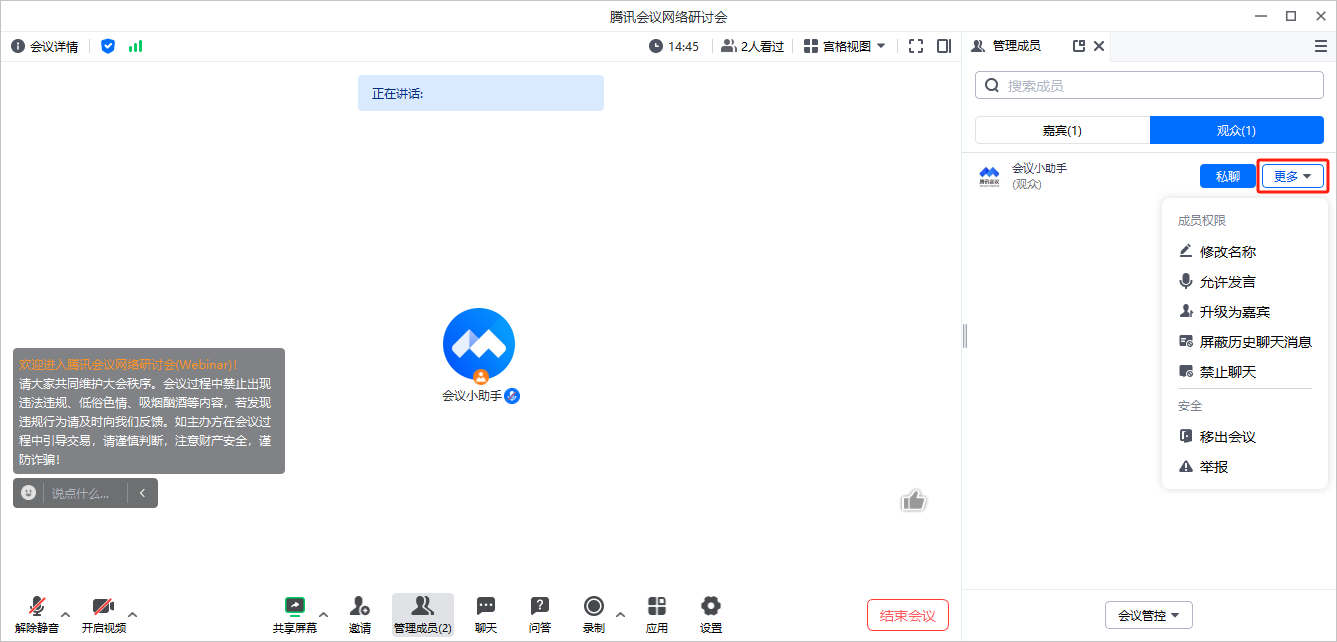Choose 屏蔽历史聊天消息 menu option
Viewport: 1337px width, 642px height.
click(x=1245, y=342)
